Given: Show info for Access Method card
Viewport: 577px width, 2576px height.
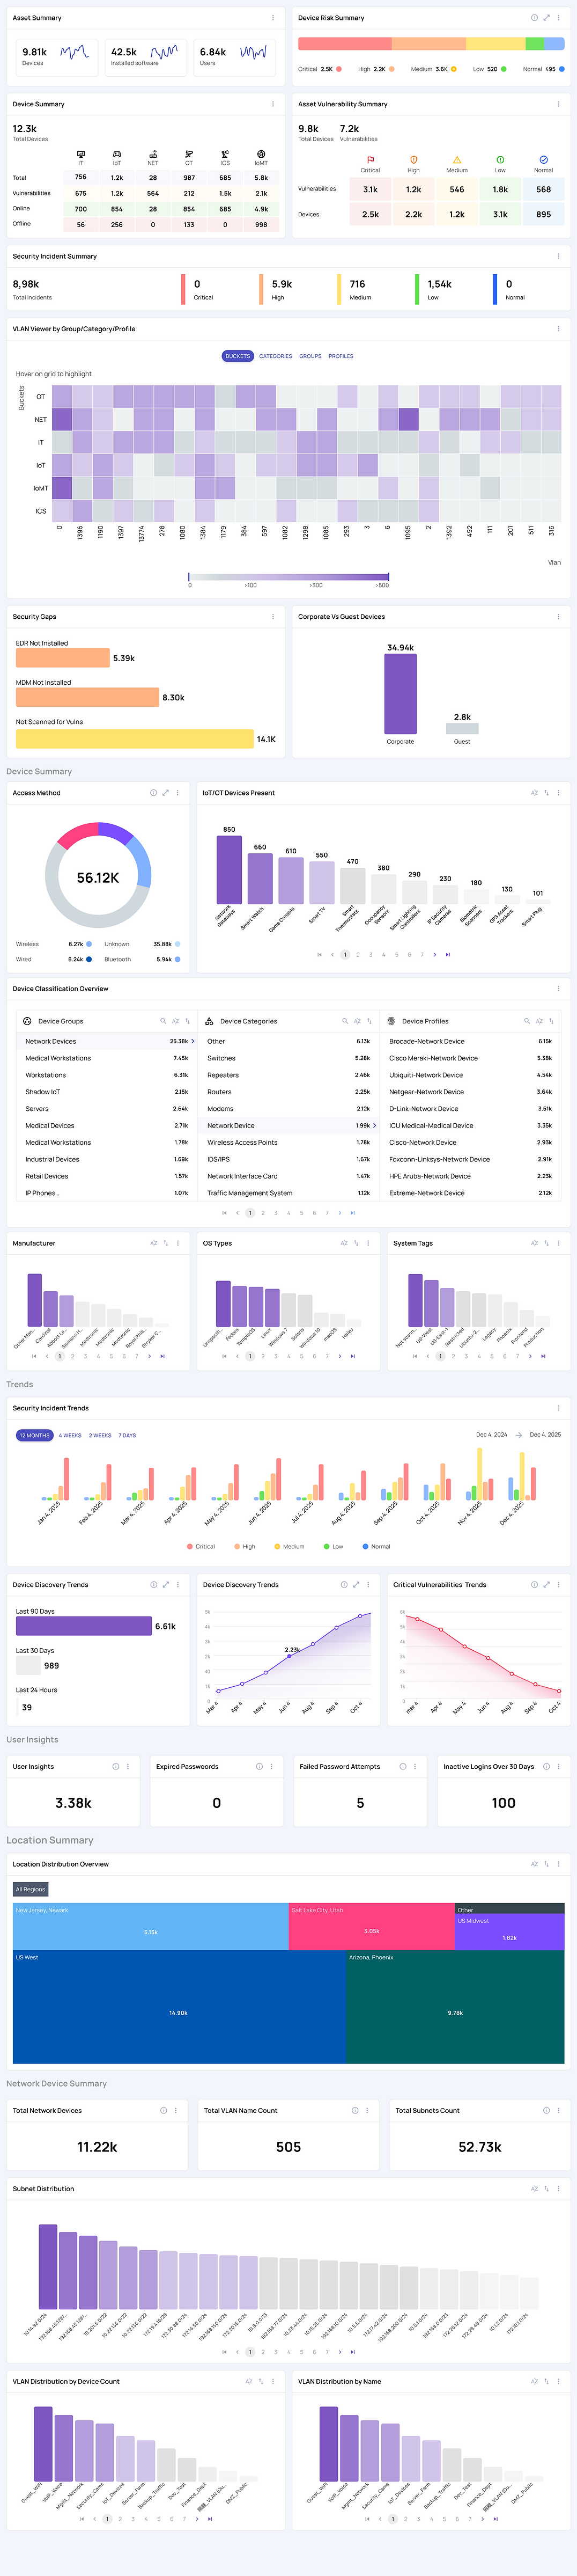Looking at the screenshot, I should click(153, 793).
